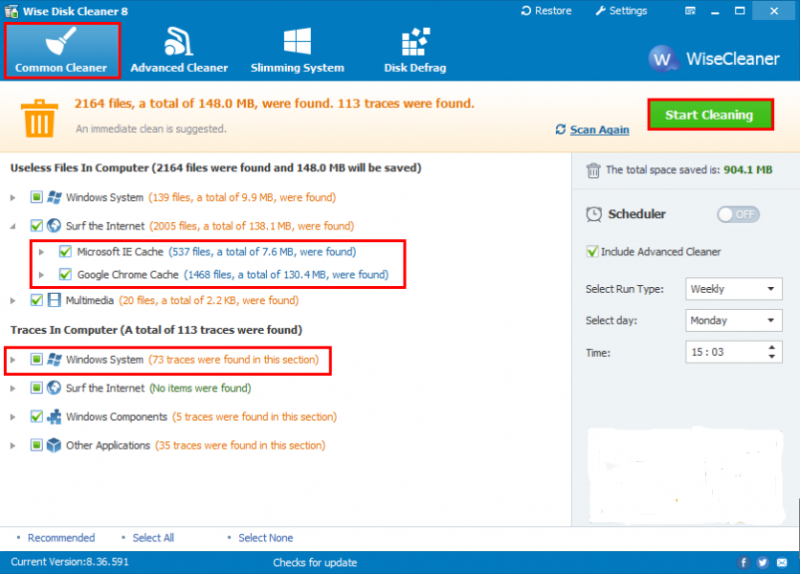The width and height of the screenshot is (800, 574).
Task: Click the Windows logo icon of Slimming System
Action: click(x=297, y=41)
